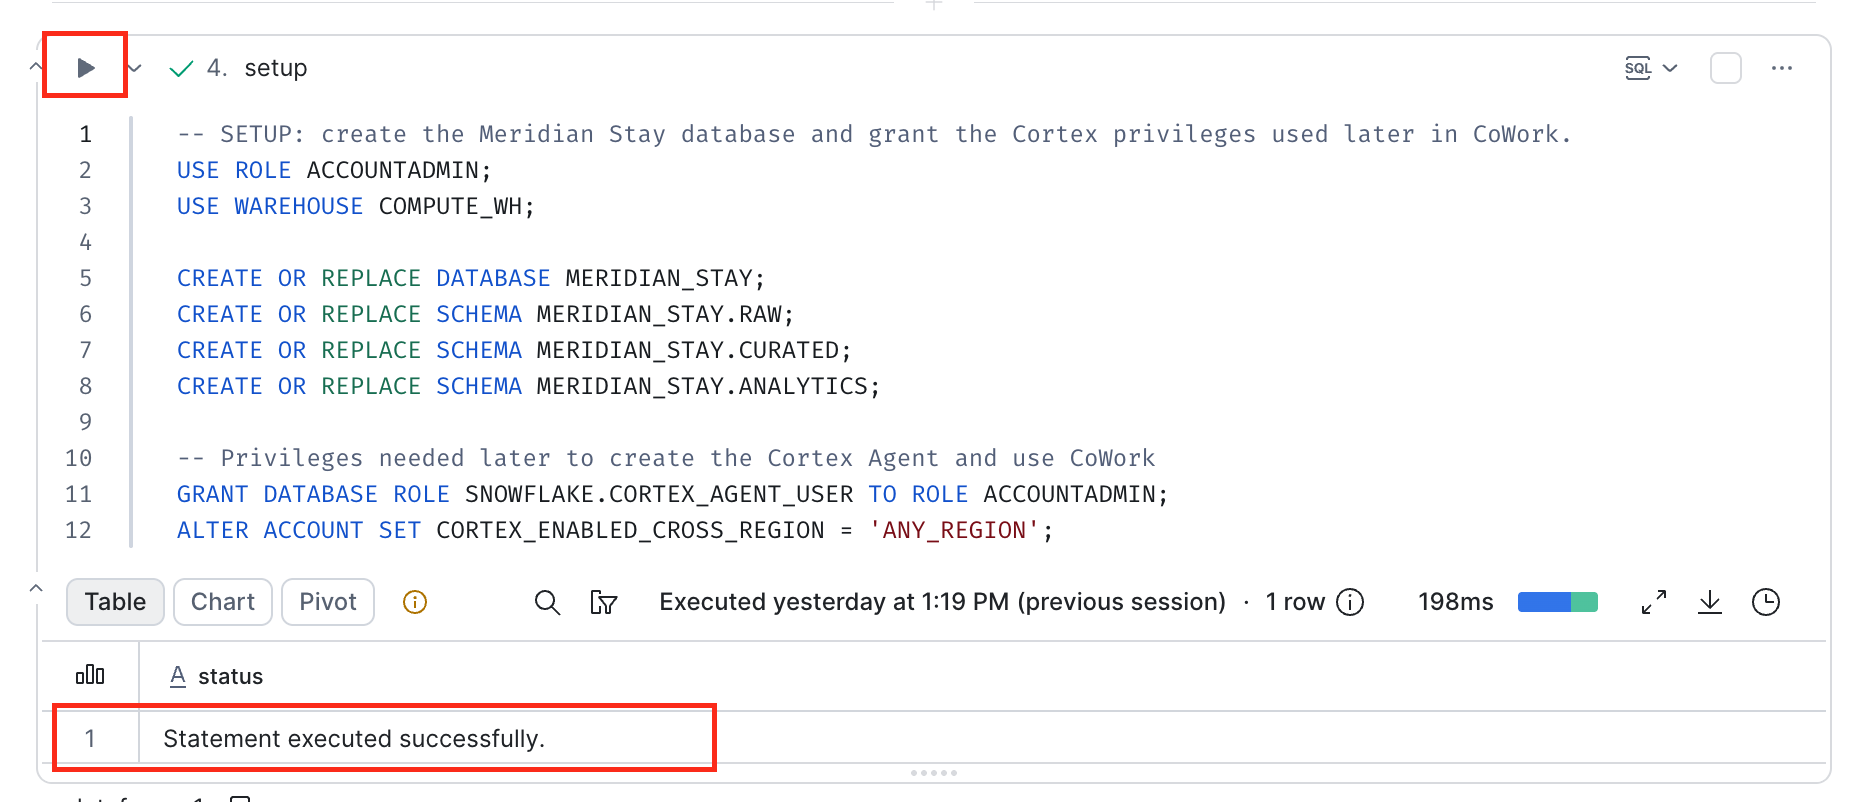
Task: Open search in results table
Action: [x=547, y=602]
